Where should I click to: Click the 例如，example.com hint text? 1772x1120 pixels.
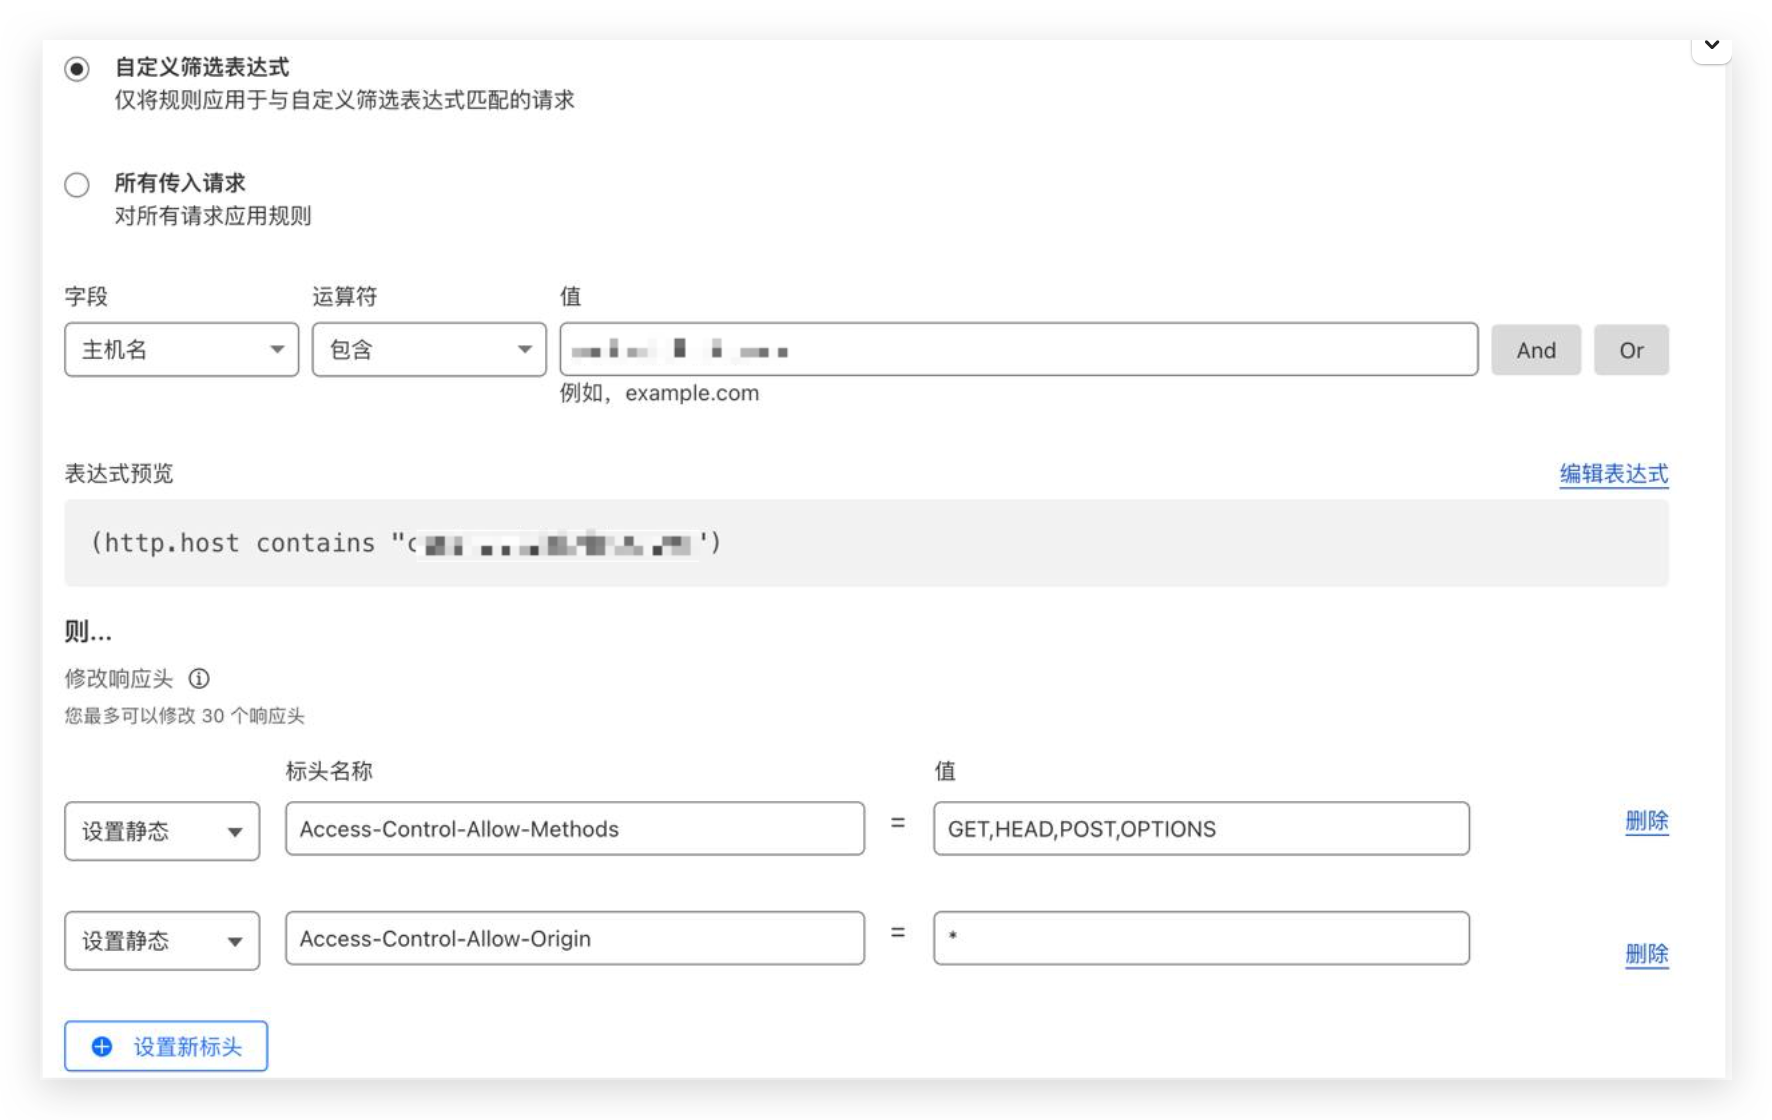[659, 393]
